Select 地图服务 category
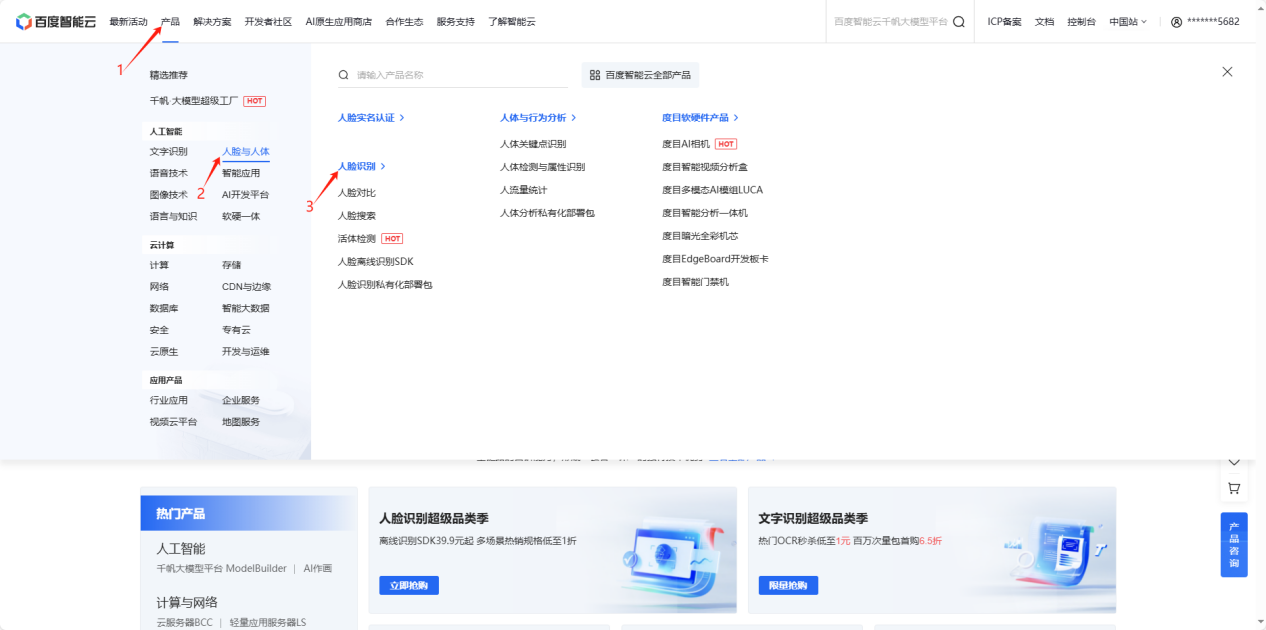Image resolution: width=1266 pixels, height=630 pixels. click(x=241, y=422)
